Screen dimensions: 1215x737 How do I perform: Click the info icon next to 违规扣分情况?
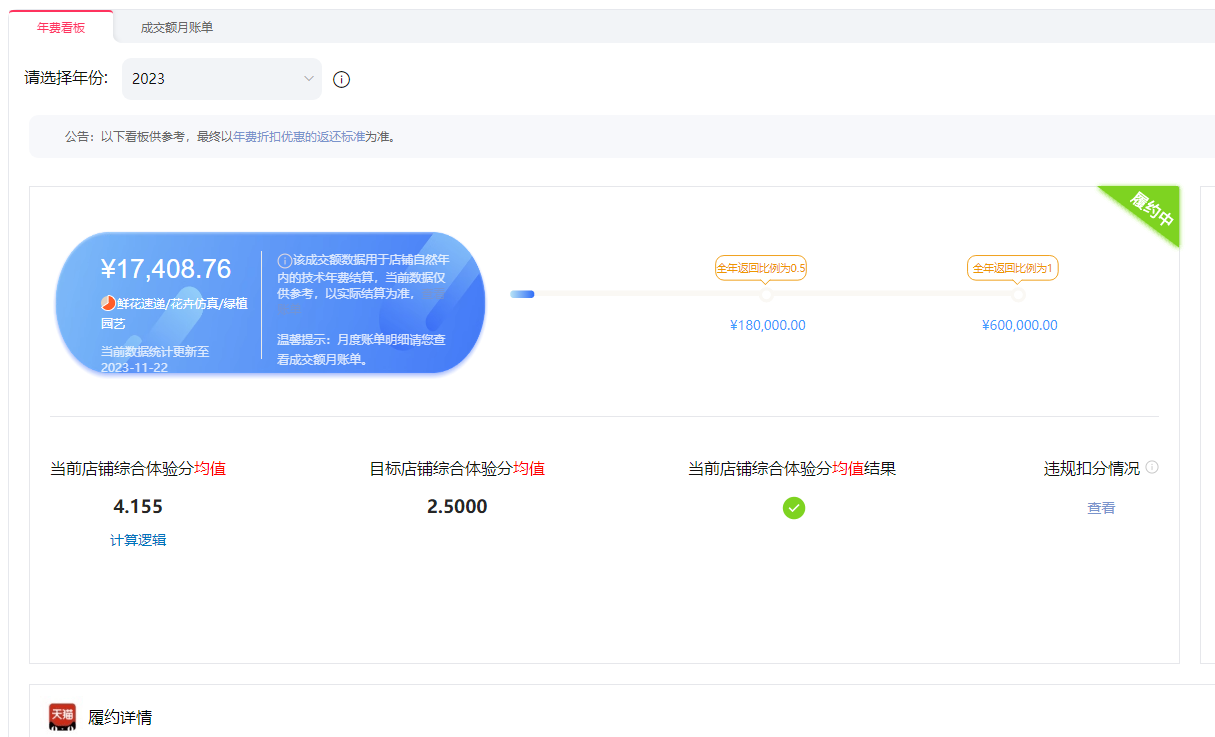click(x=1152, y=467)
